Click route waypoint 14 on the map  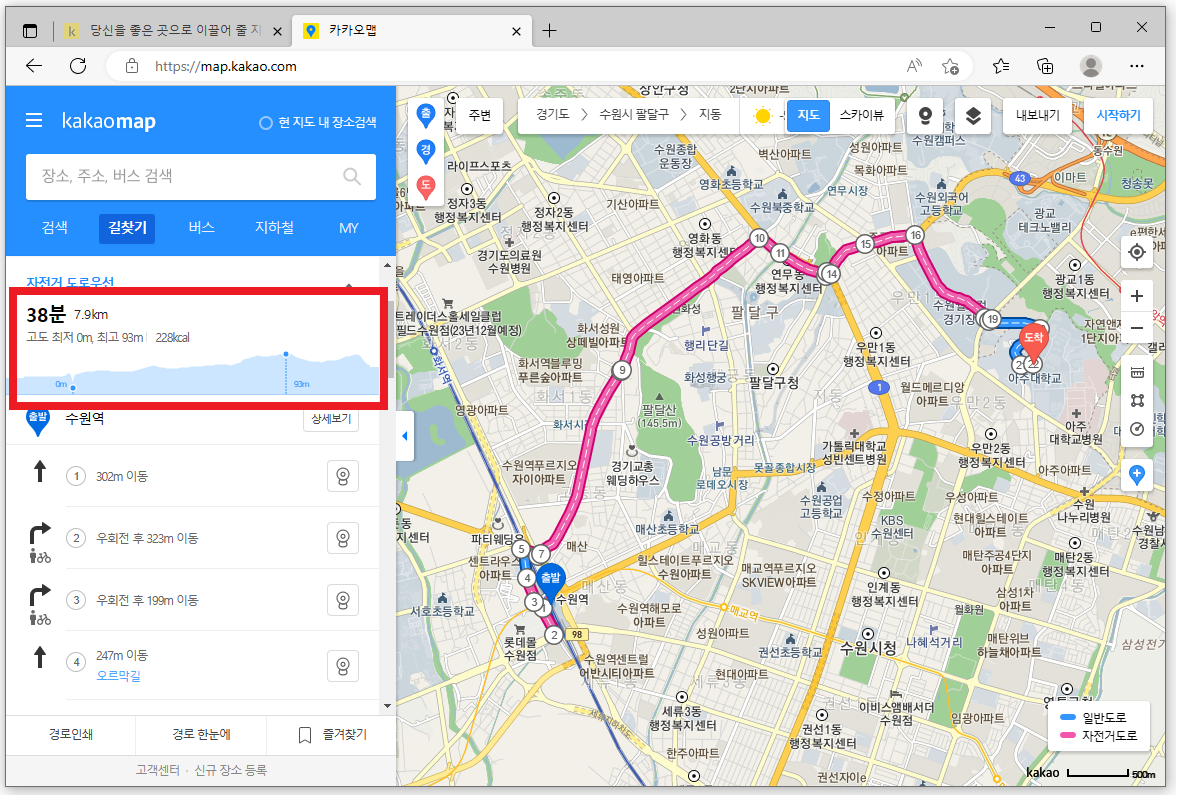831,274
